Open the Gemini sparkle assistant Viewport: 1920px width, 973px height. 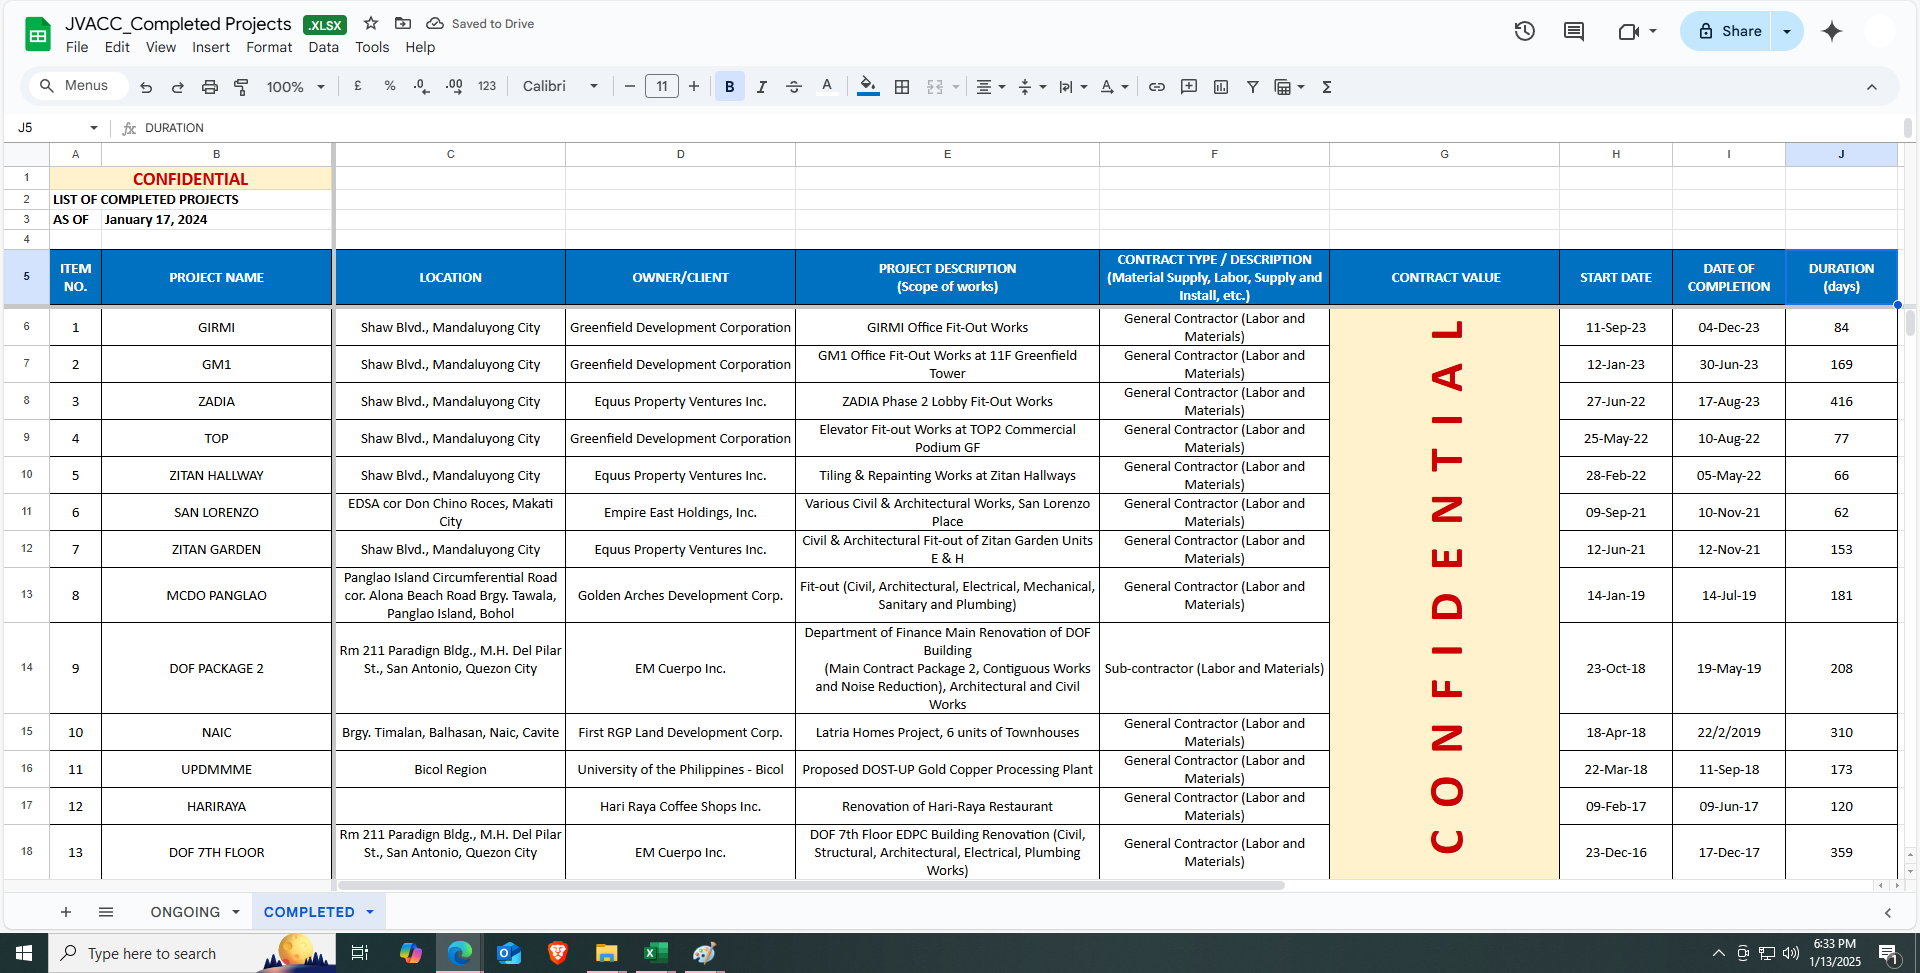click(1832, 31)
